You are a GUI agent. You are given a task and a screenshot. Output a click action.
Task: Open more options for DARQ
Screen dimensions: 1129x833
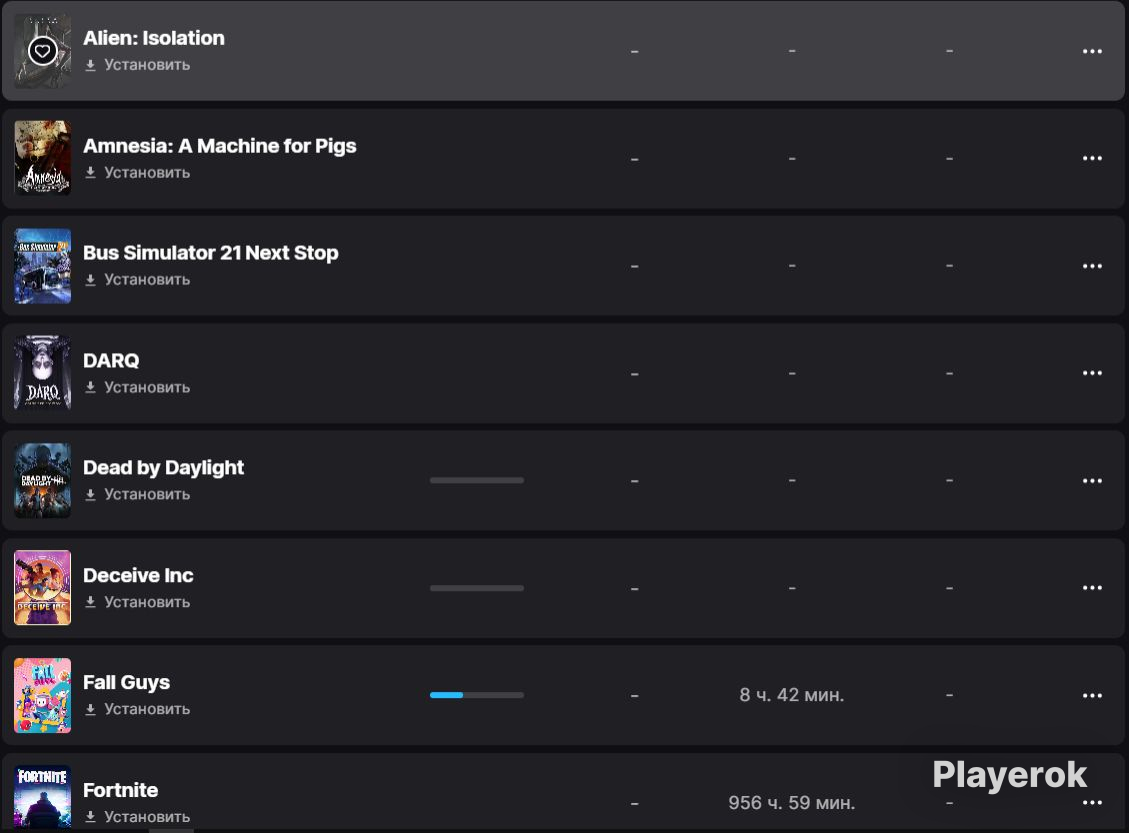pos(1092,373)
